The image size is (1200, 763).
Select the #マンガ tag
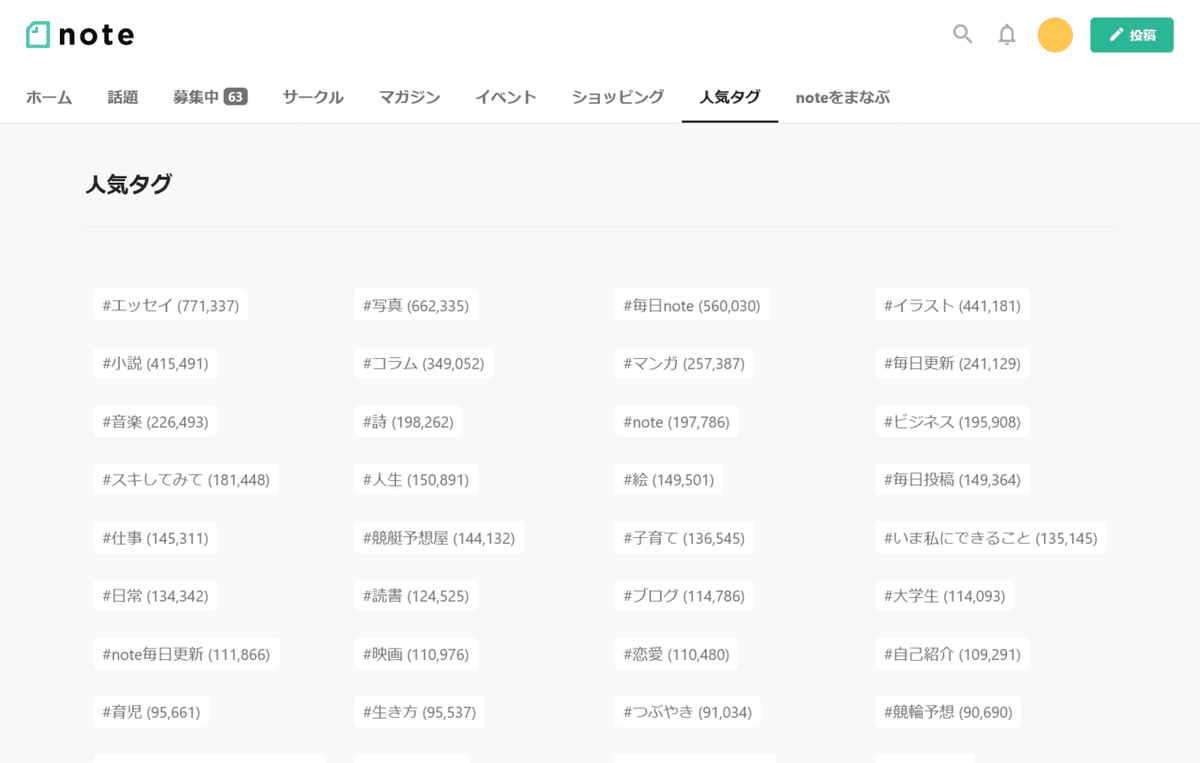[x=684, y=363]
